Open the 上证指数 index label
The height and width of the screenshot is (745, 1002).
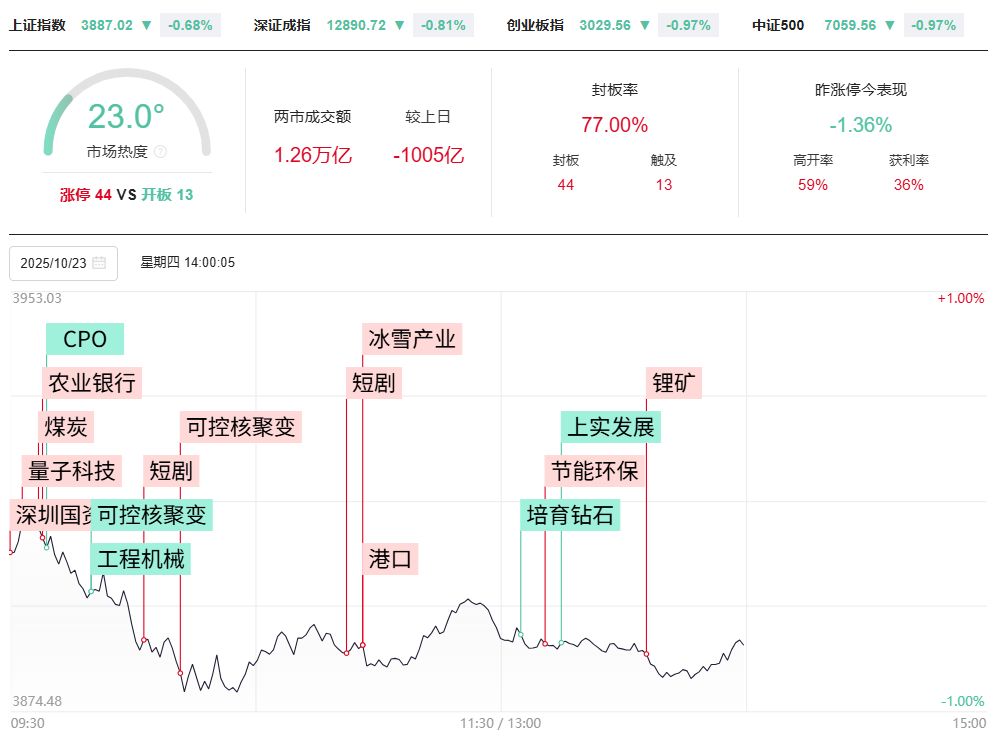tap(37, 25)
